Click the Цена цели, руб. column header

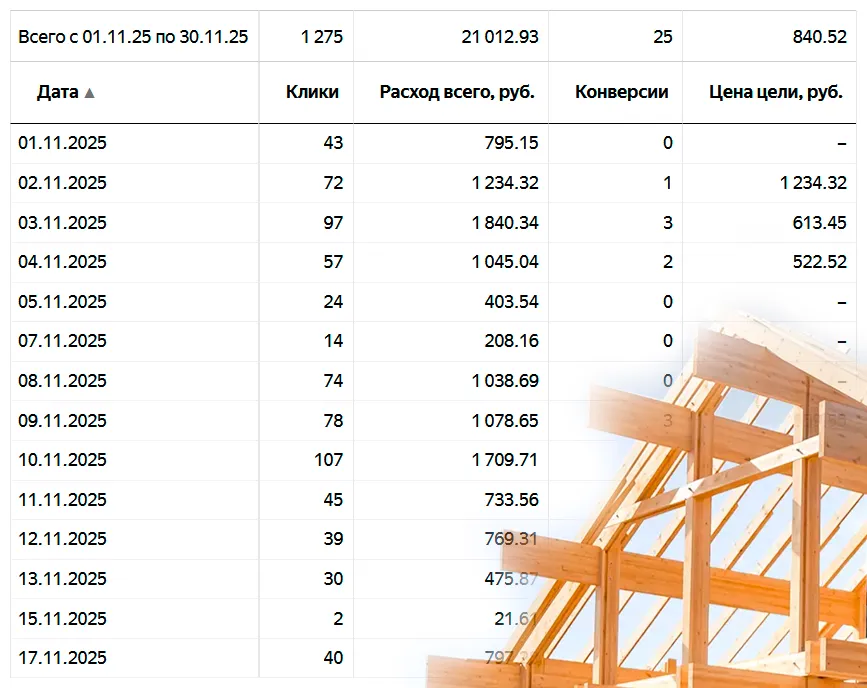point(776,92)
